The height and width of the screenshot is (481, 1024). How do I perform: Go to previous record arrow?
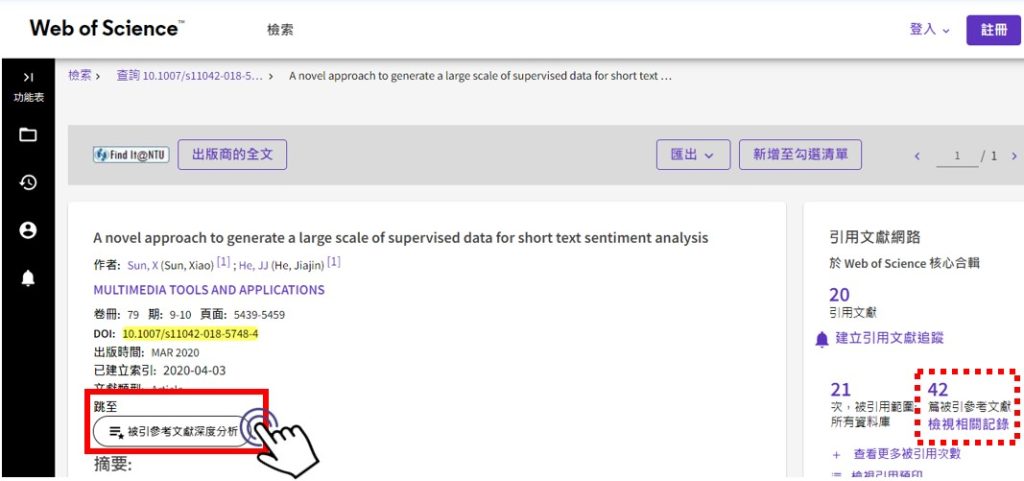(917, 157)
